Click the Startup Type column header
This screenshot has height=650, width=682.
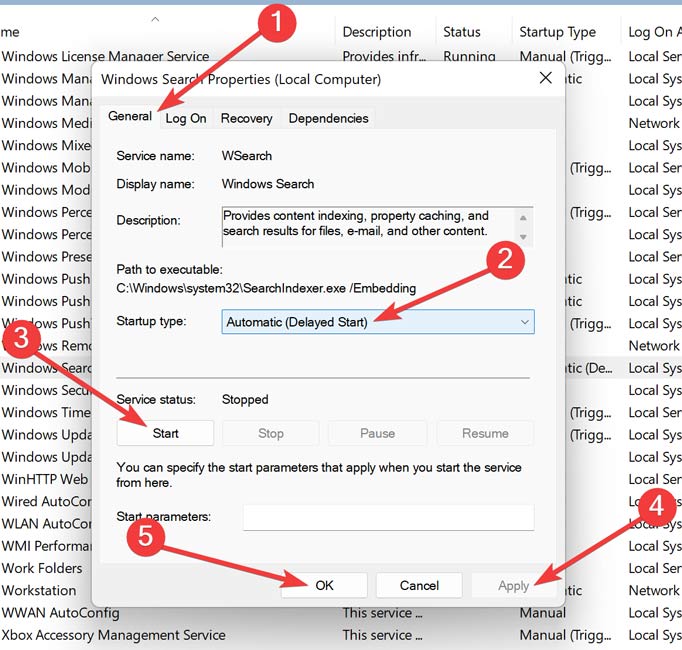point(557,32)
